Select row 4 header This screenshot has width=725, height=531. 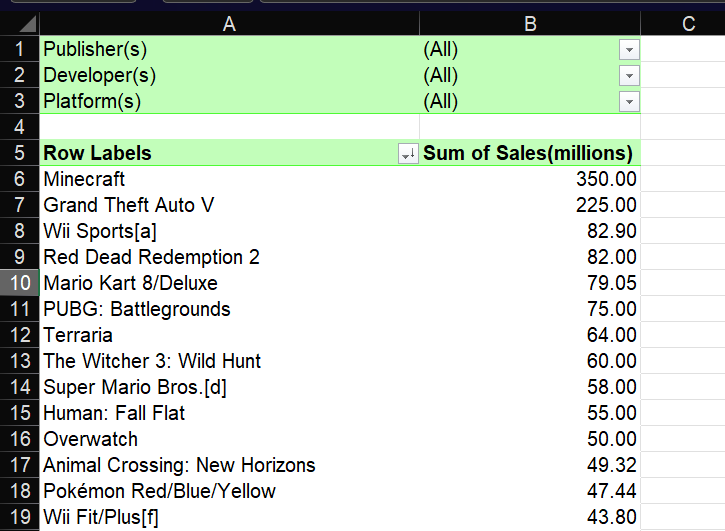click(x=19, y=127)
